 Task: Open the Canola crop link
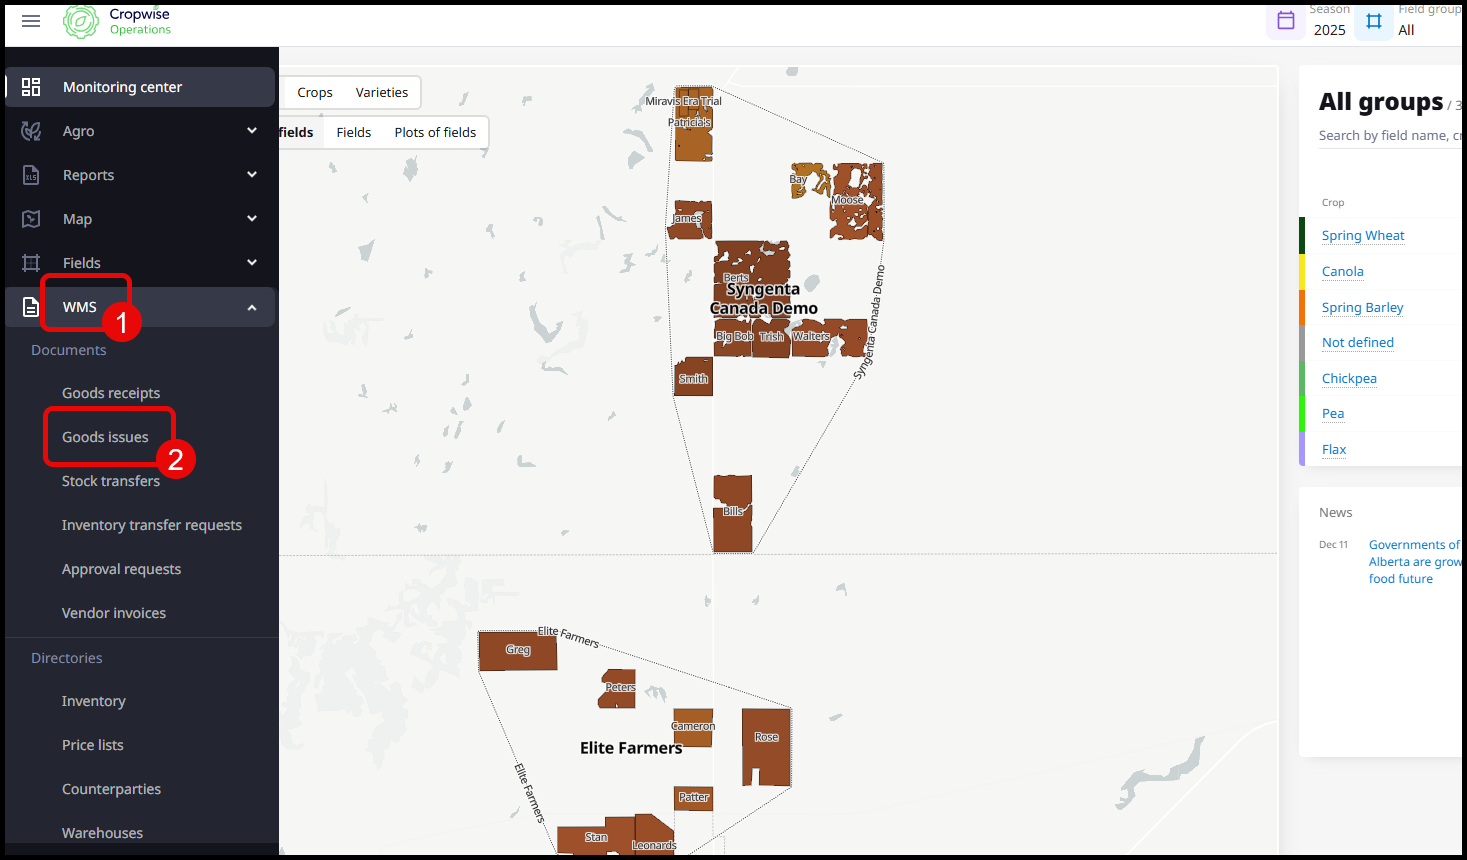(1342, 272)
